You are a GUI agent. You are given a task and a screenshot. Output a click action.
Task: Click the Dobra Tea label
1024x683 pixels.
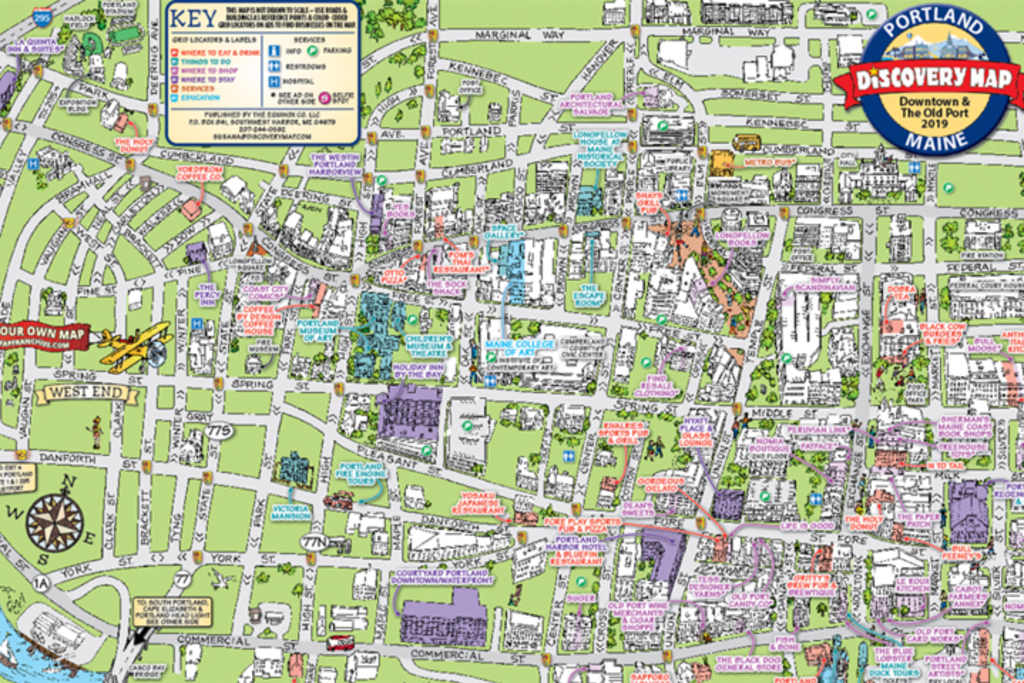click(901, 293)
